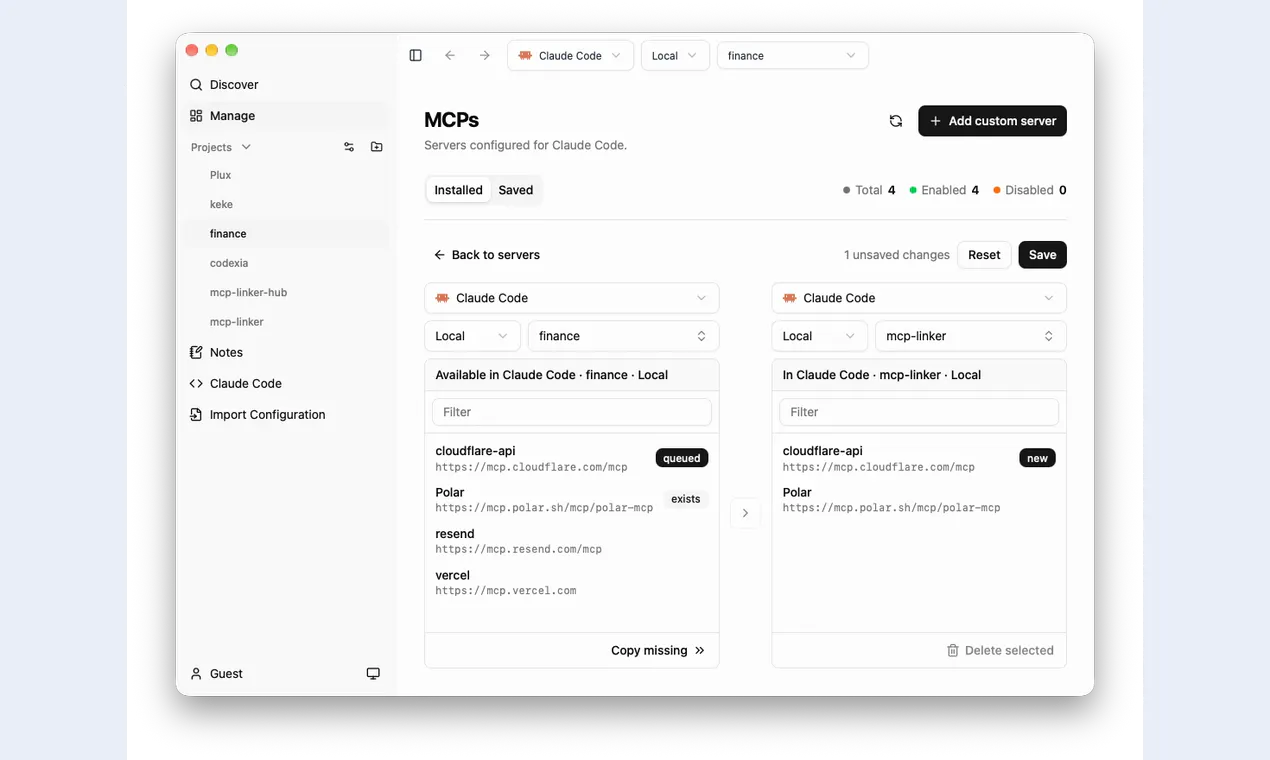Screen dimensions: 1270x760
Task: Open left panel Local scope dropdown
Action: click(472, 336)
